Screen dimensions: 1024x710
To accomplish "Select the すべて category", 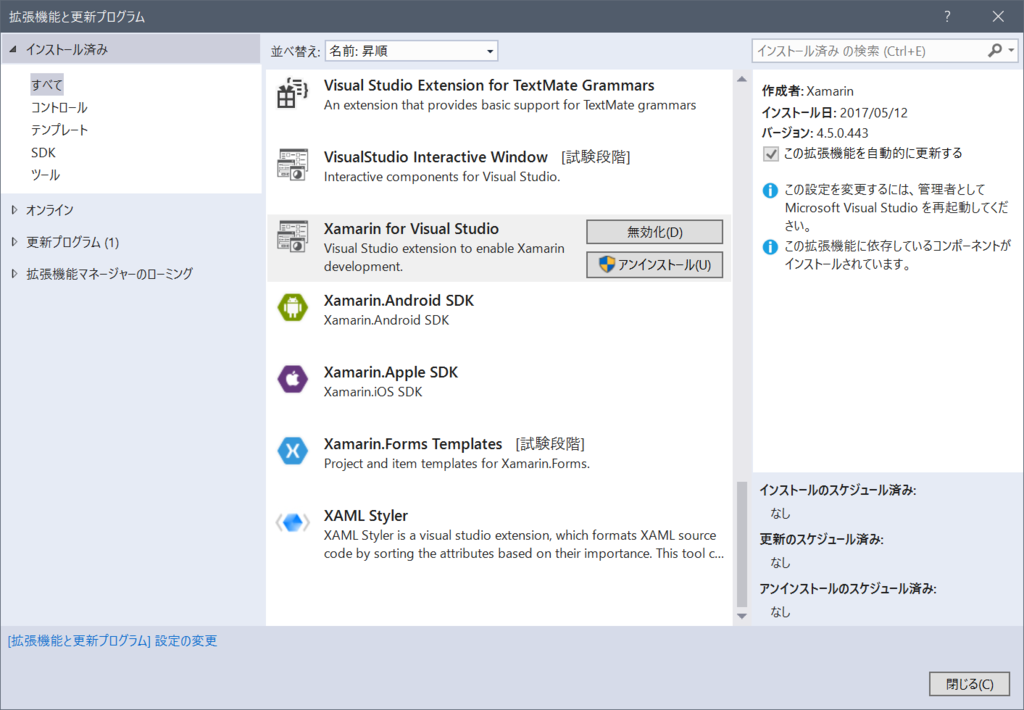I will tap(46, 85).
